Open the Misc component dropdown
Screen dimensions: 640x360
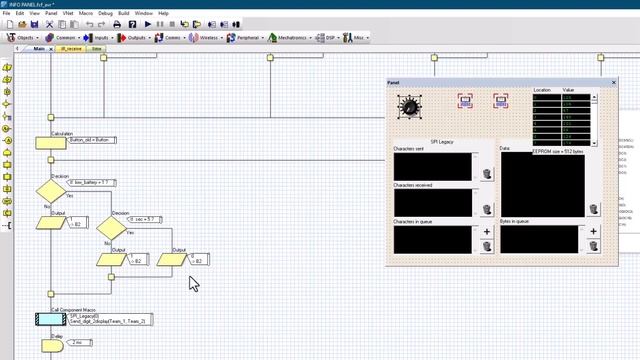click(356, 38)
